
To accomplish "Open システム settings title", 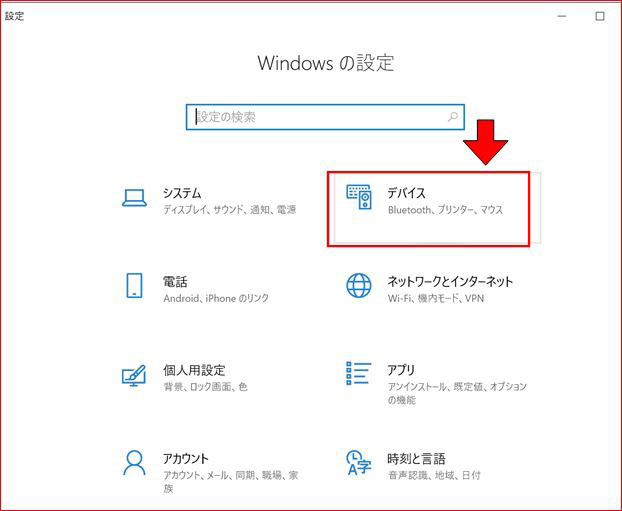I will tap(182, 193).
